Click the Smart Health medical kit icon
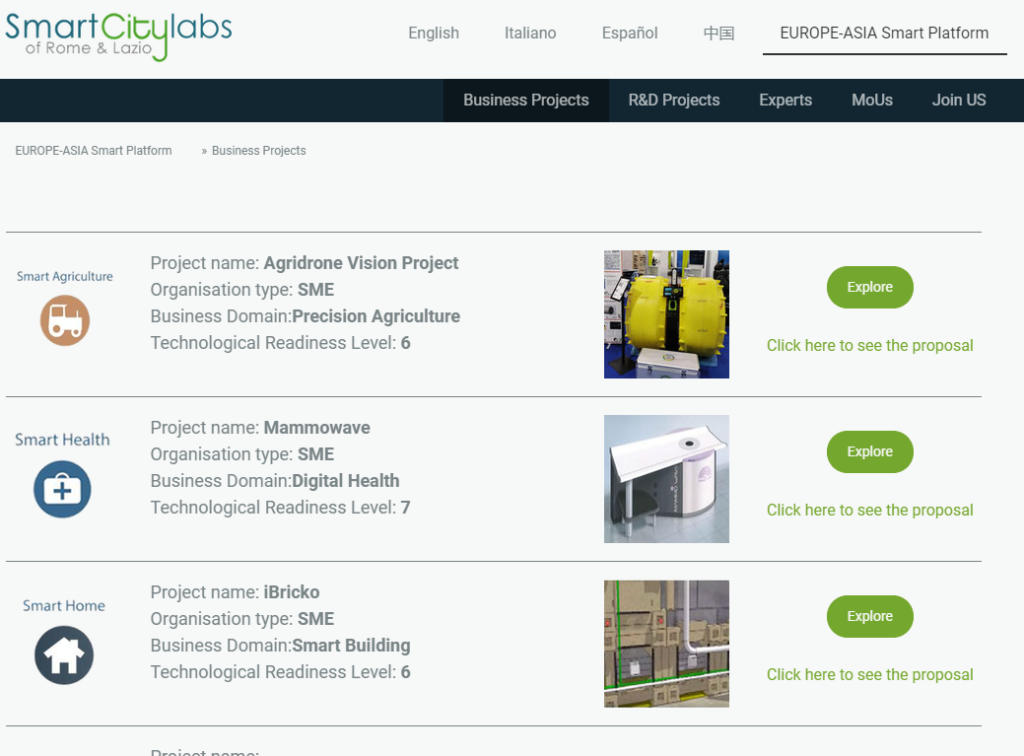This screenshot has width=1024, height=756. click(62, 489)
